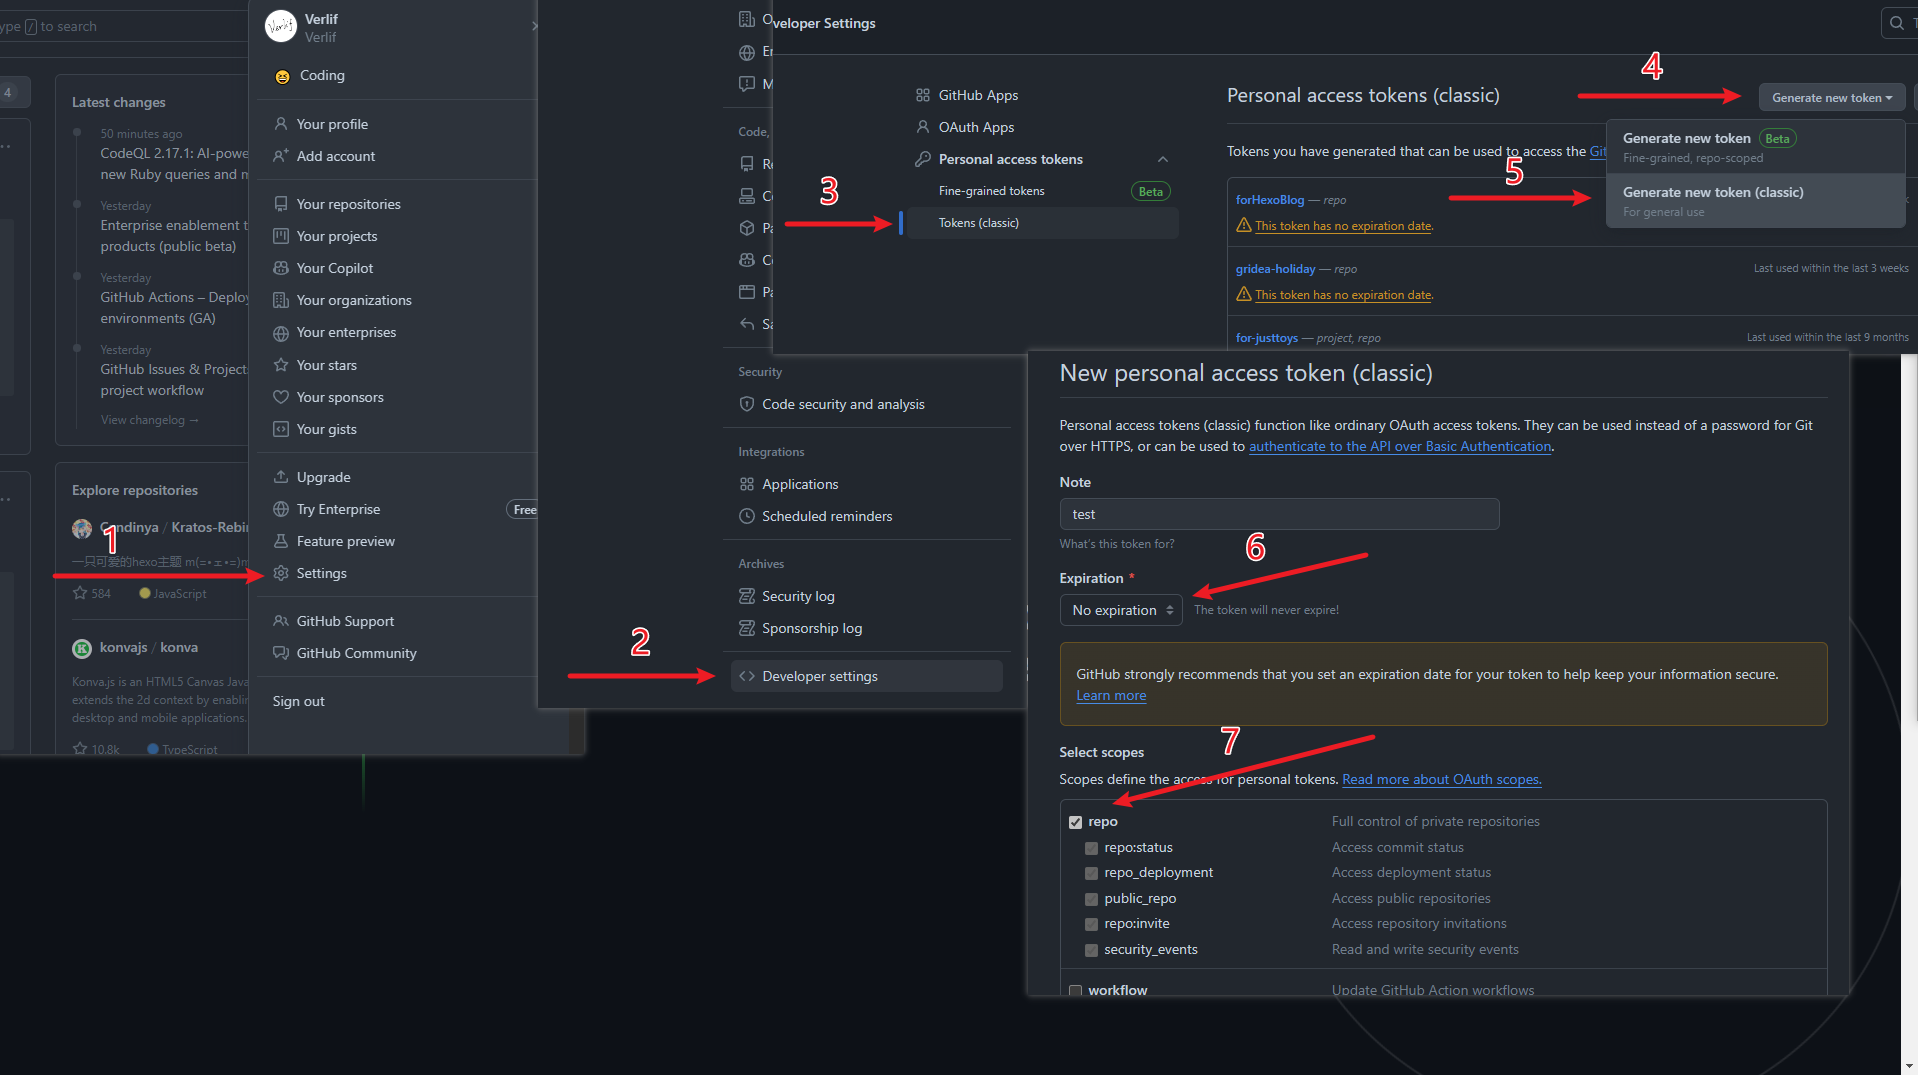
Task: Click the GitHub Apps grid icon
Action: point(922,95)
